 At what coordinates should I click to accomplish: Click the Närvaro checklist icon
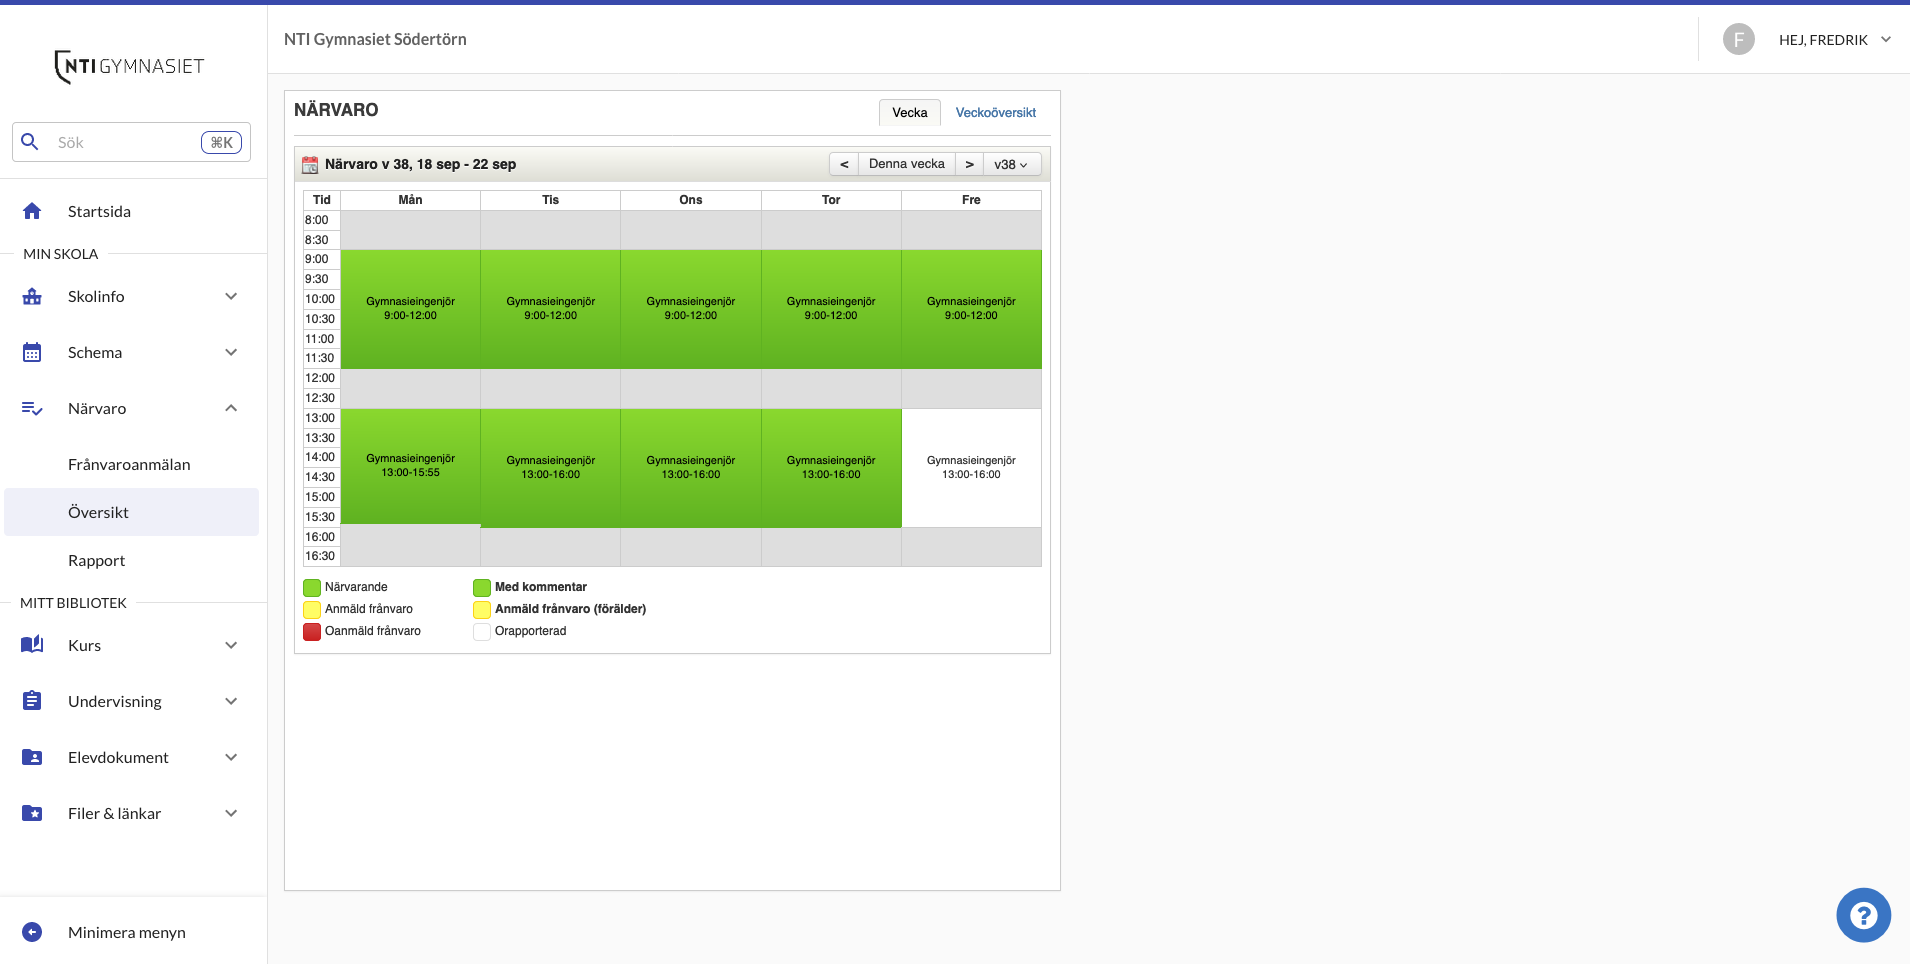point(31,408)
